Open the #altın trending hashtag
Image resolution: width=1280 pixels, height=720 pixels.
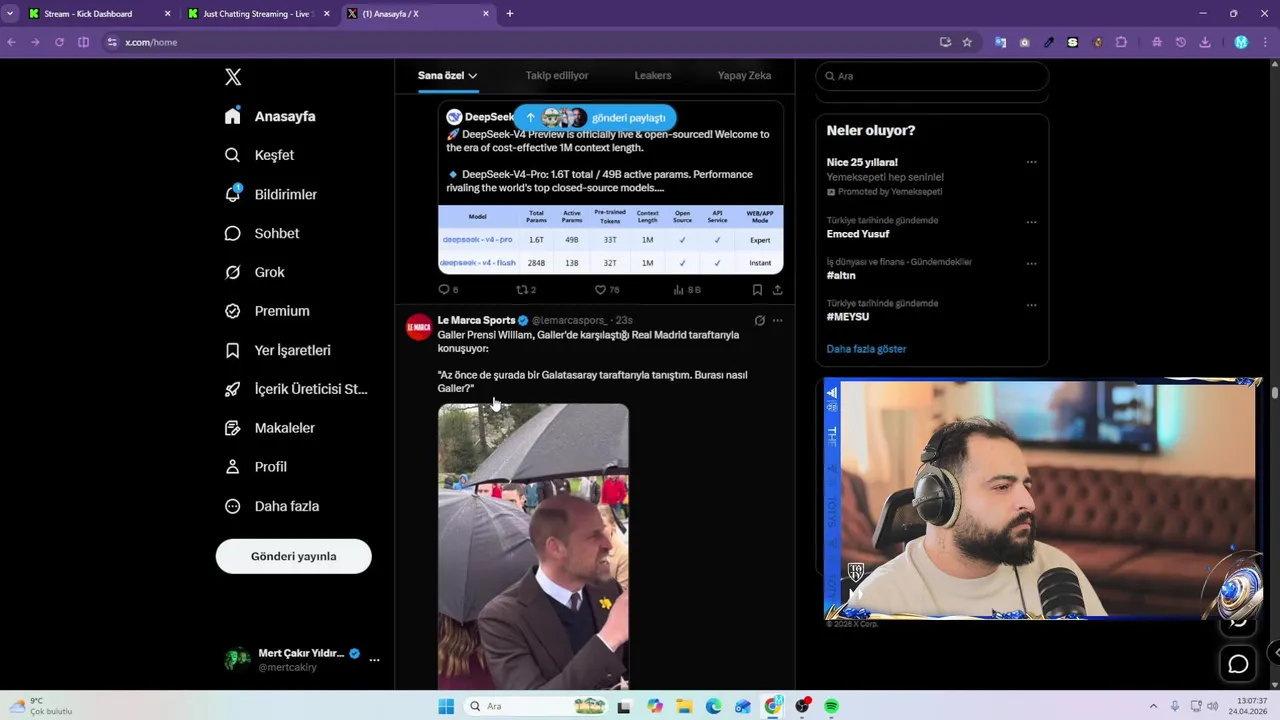[x=841, y=275]
